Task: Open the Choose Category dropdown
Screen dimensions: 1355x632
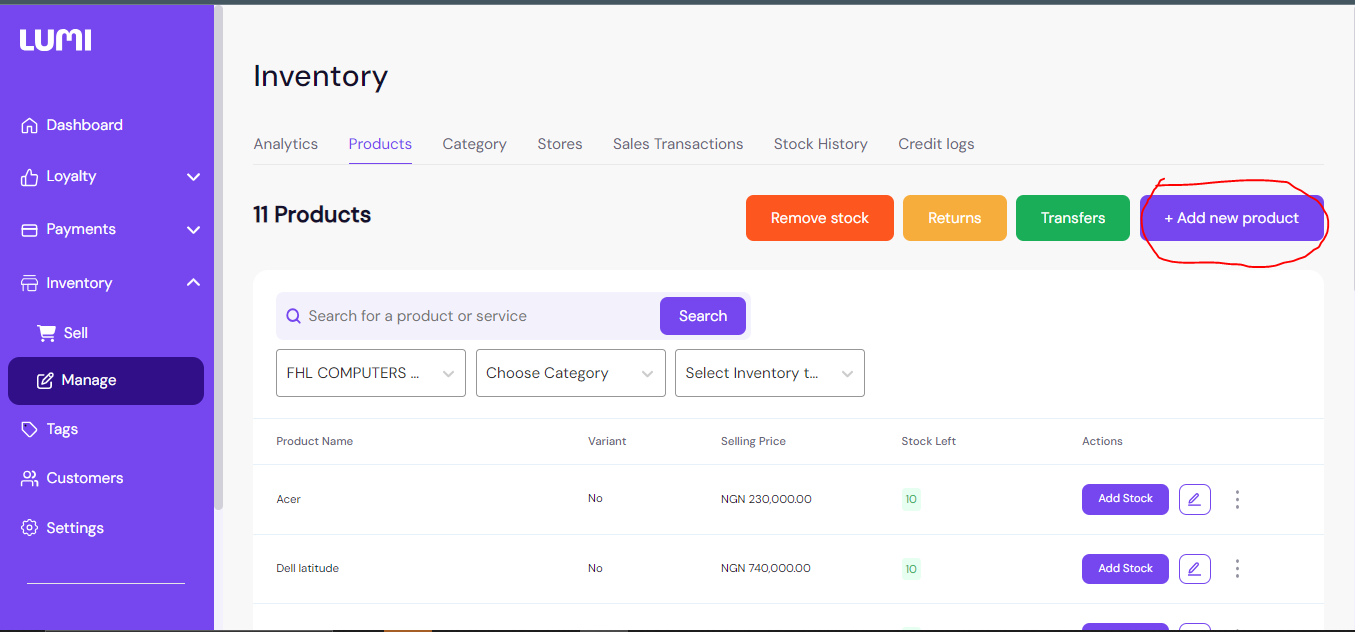Action: (571, 373)
